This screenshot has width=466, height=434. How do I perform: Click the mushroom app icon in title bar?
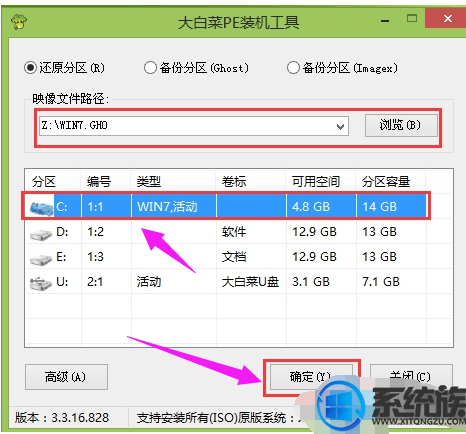point(19,22)
